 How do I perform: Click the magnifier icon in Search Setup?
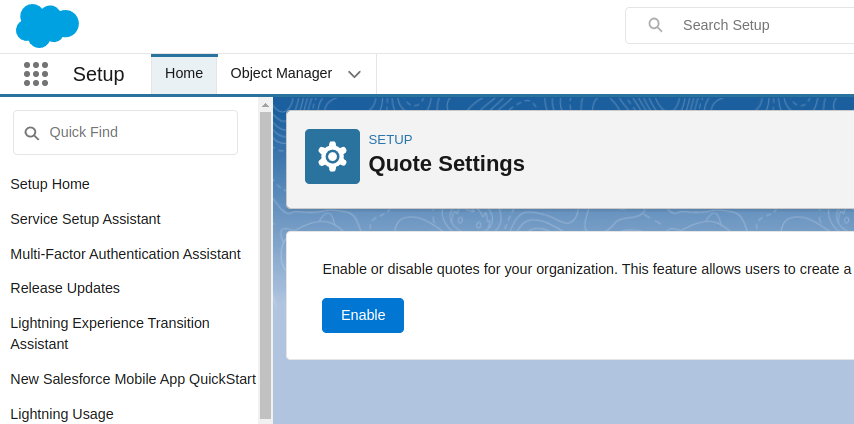pos(655,25)
